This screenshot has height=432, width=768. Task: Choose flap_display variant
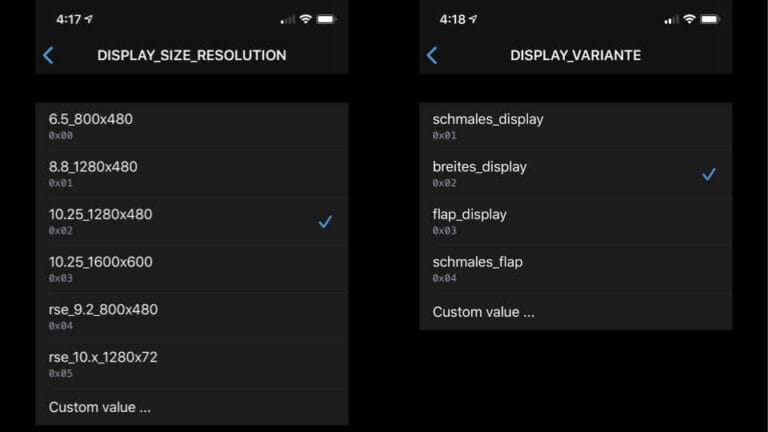click(574, 221)
